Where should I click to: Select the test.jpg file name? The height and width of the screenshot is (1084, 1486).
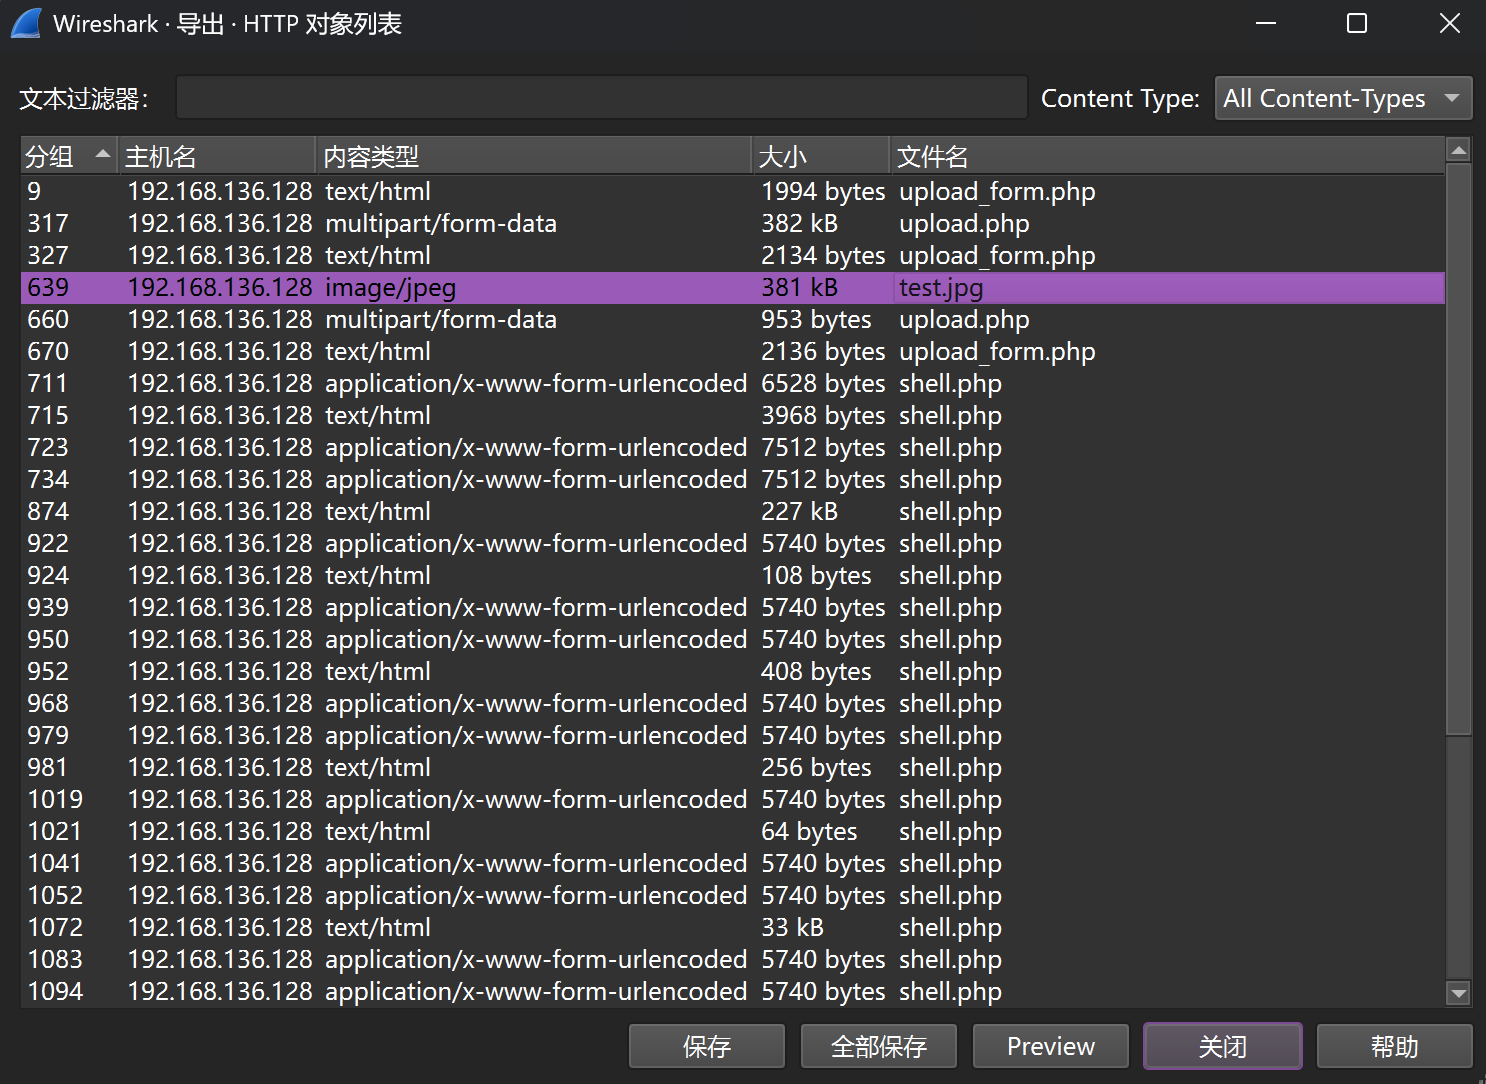click(x=941, y=288)
